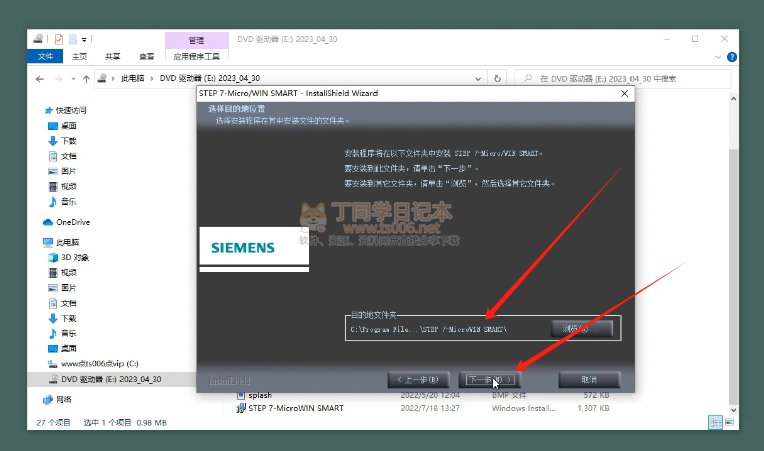764x451 pixels.
Task: Open 视频 under This PC
Action: click(x=62, y=272)
